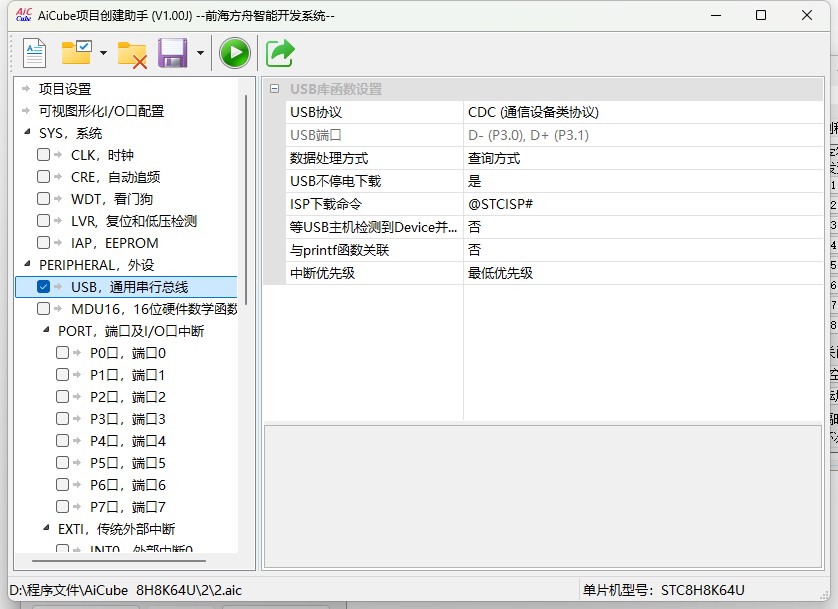The width and height of the screenshot is (838, 609).
Task: Check the CRE auto-tracking checkbox
Action: (43, 176)
